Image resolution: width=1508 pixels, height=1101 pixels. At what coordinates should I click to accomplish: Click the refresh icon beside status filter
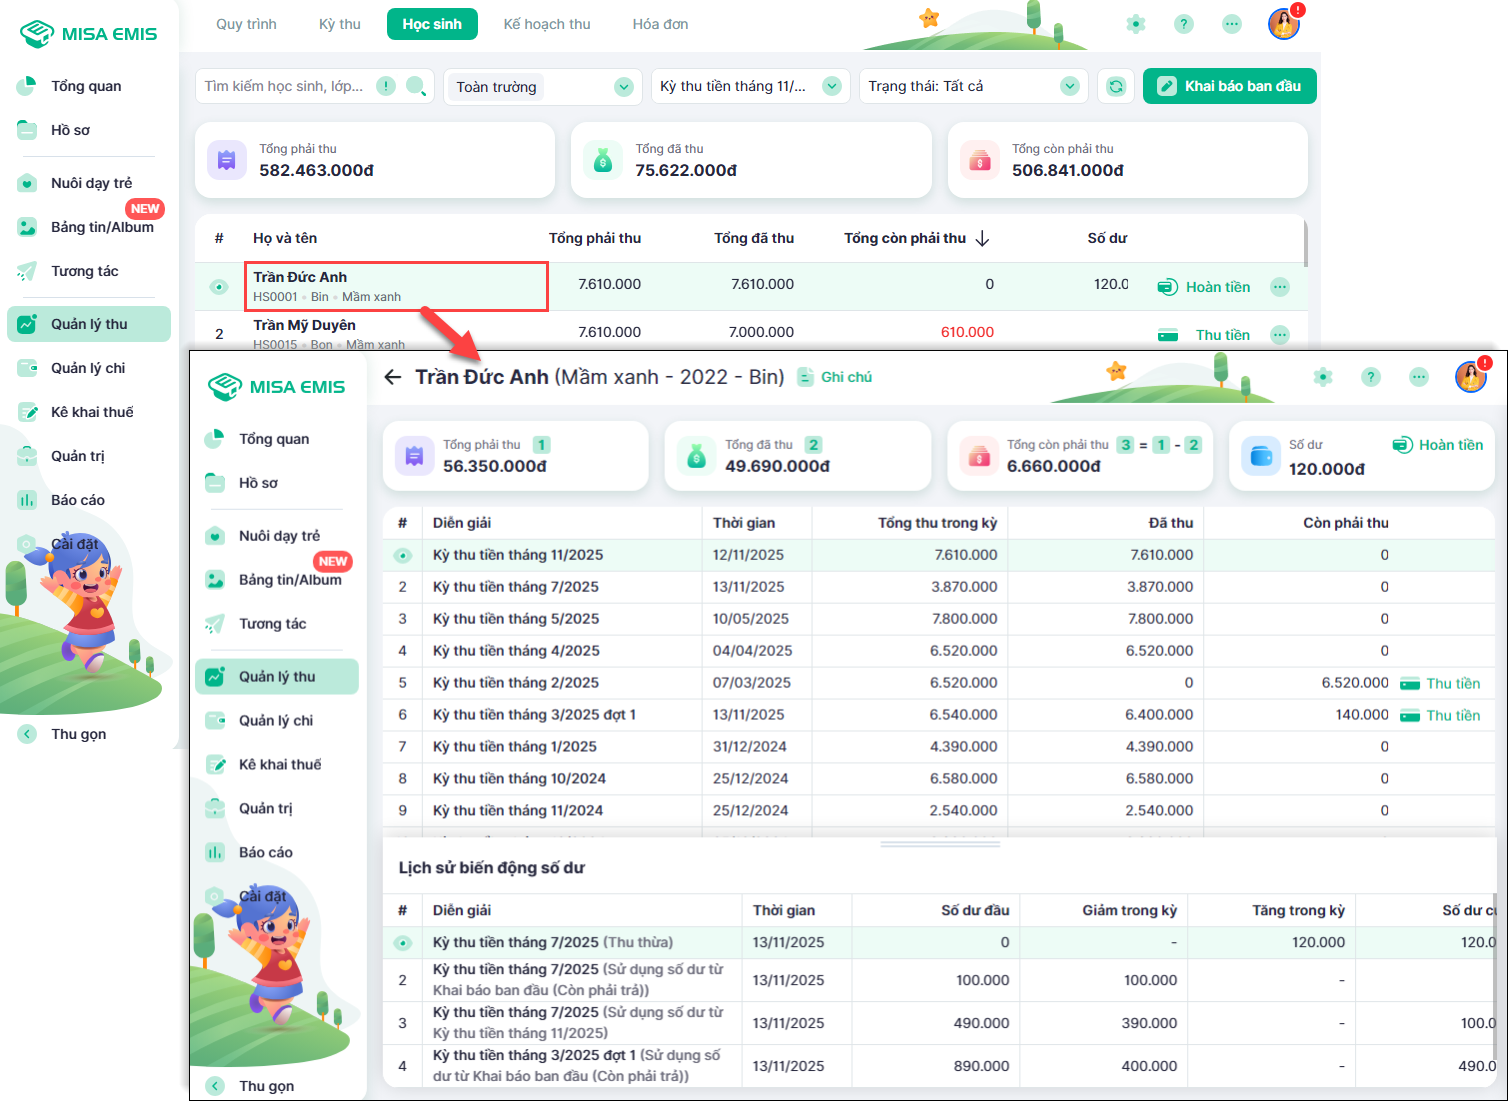1116,86
